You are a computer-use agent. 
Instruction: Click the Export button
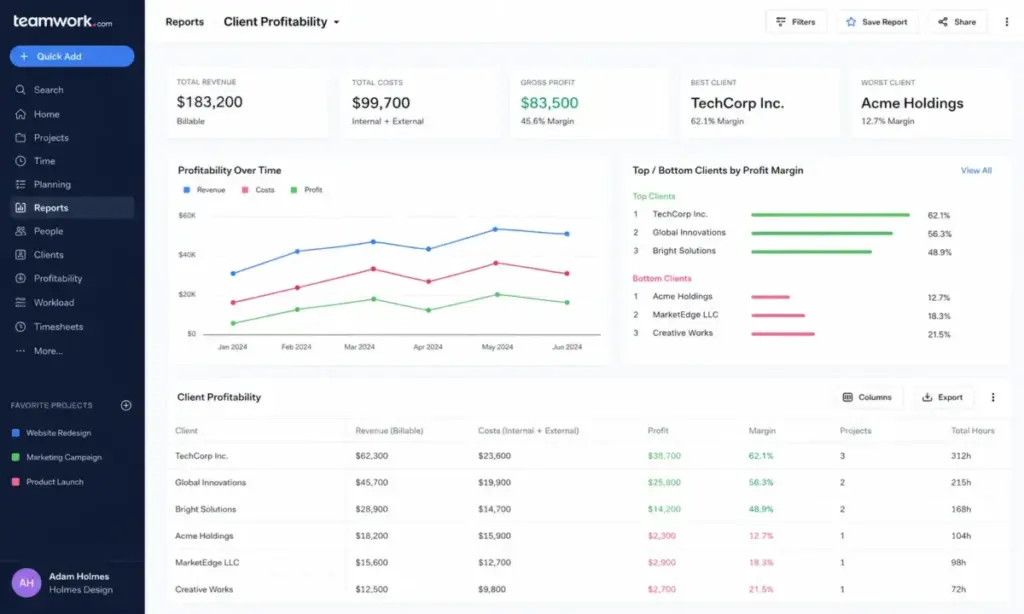point(942,397)
